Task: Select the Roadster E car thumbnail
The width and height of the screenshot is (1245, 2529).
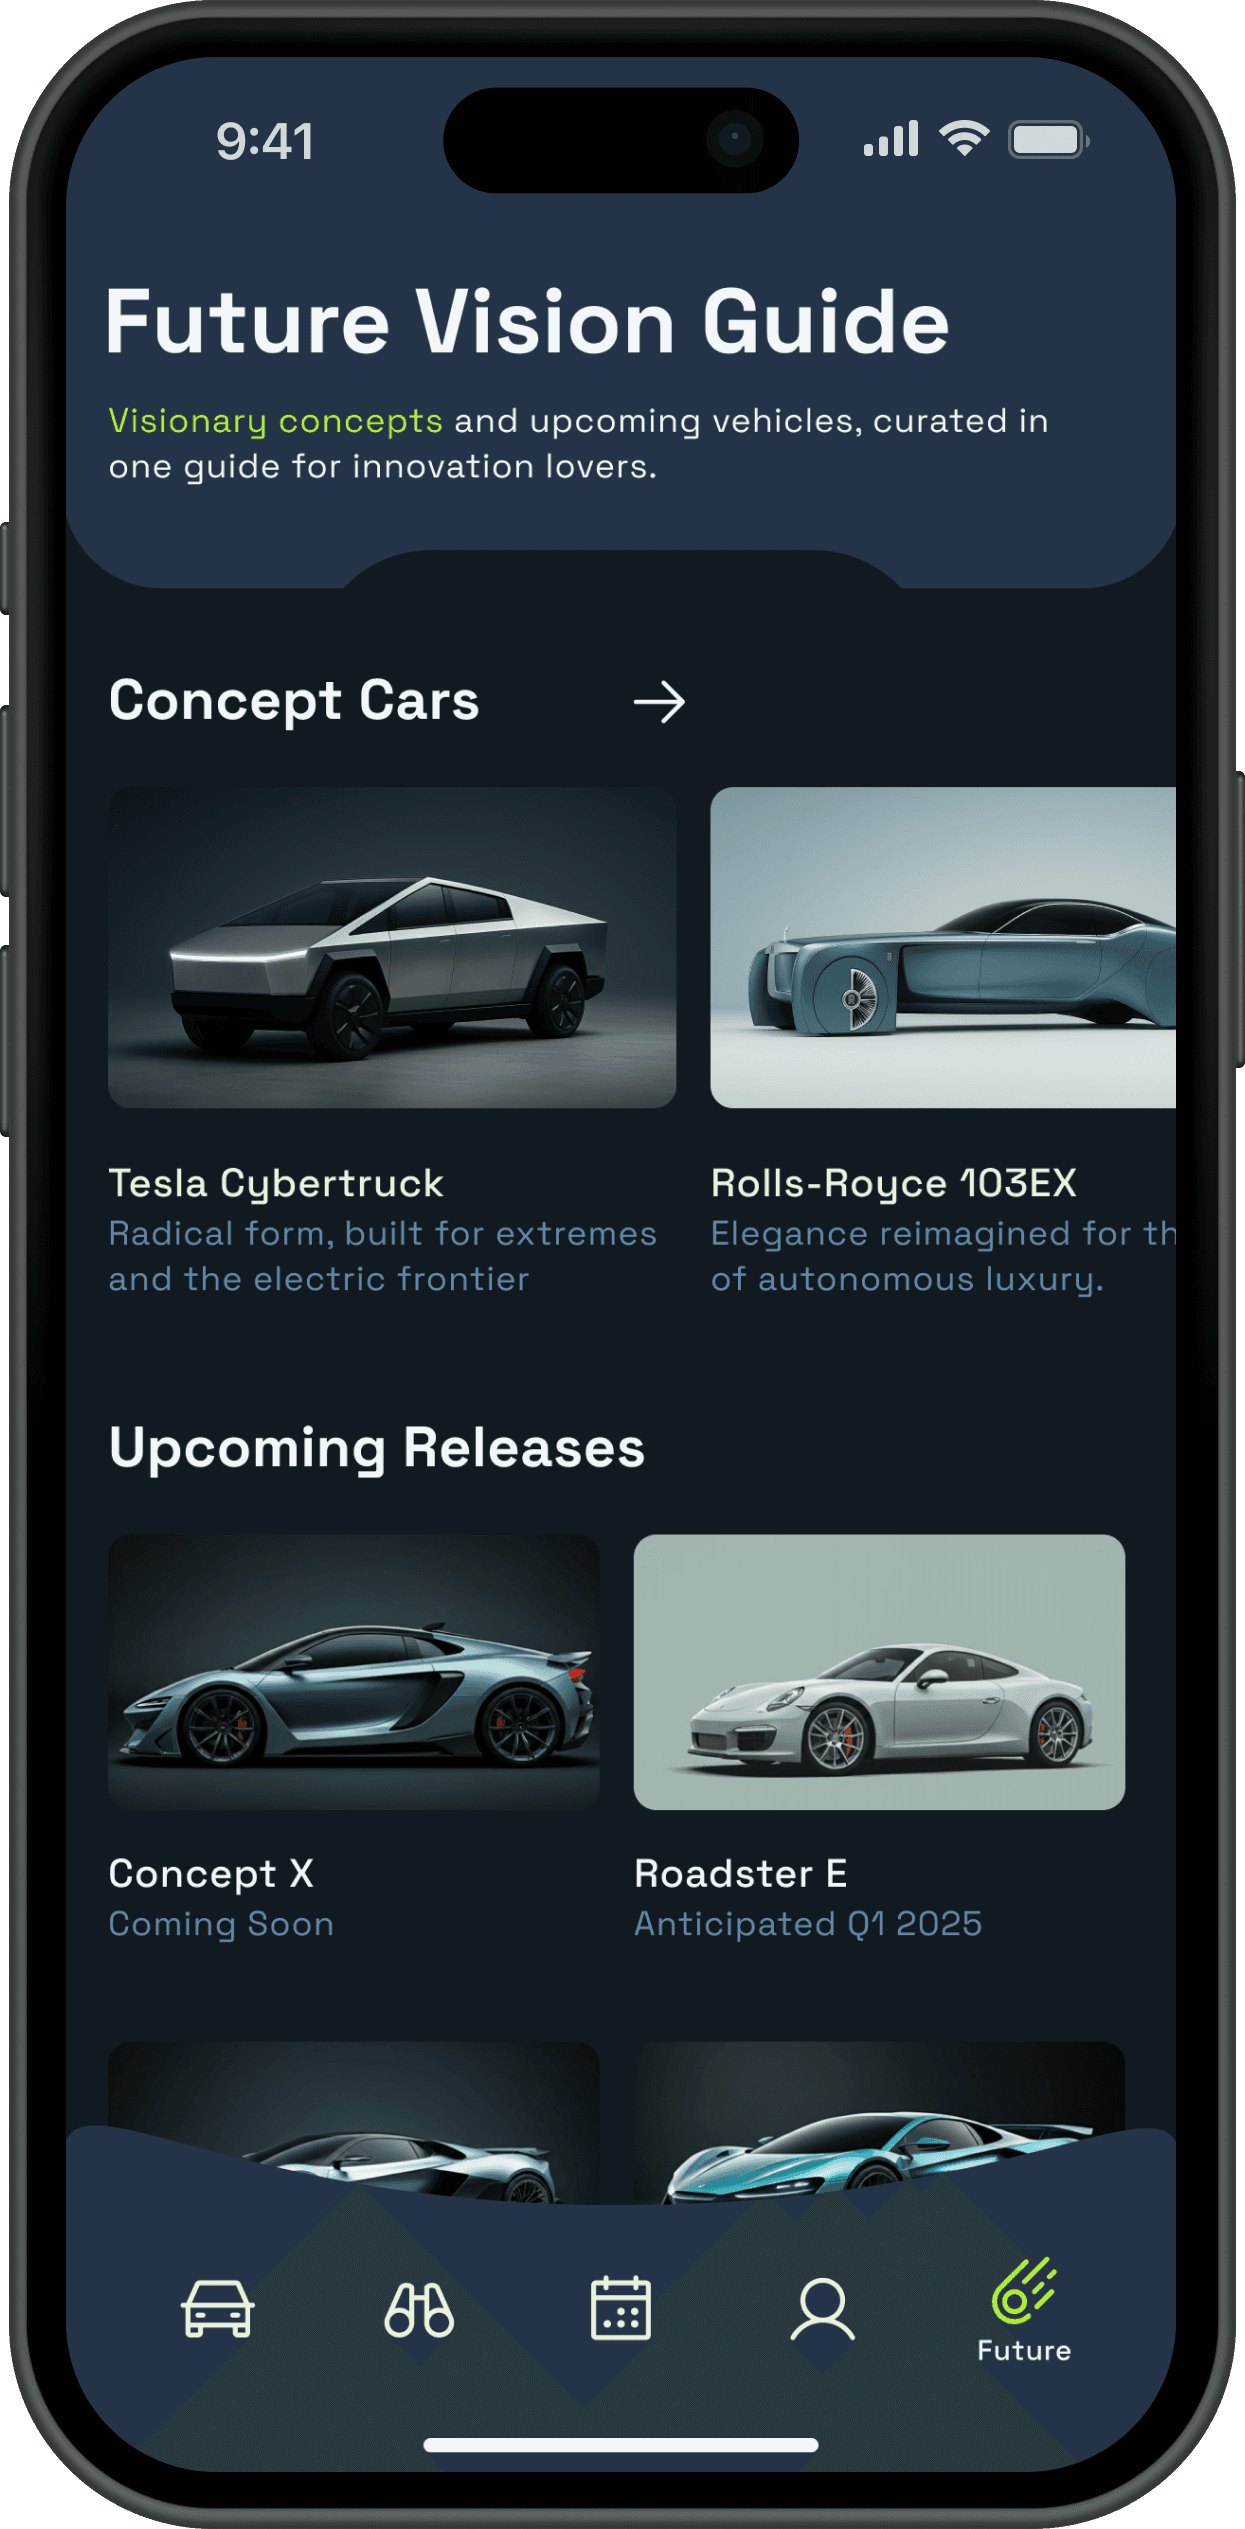Action: pos(879,1672)
